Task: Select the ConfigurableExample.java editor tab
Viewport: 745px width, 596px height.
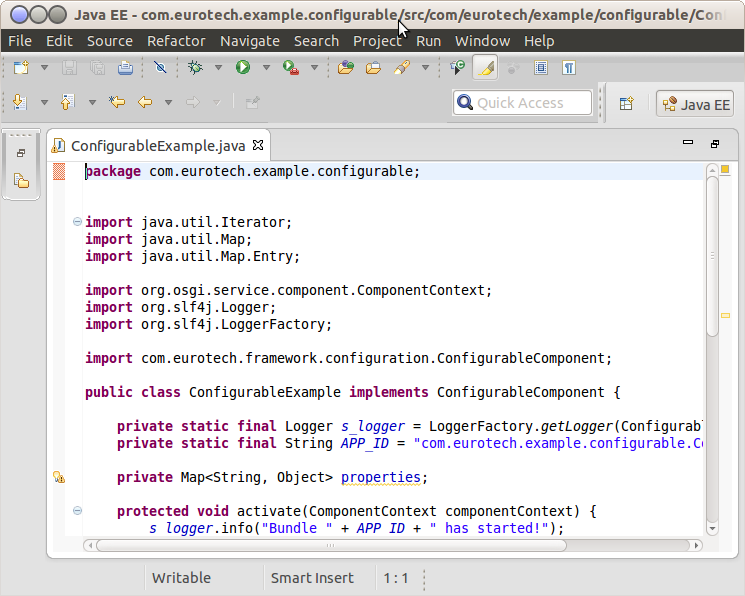Action: (158, 145)
